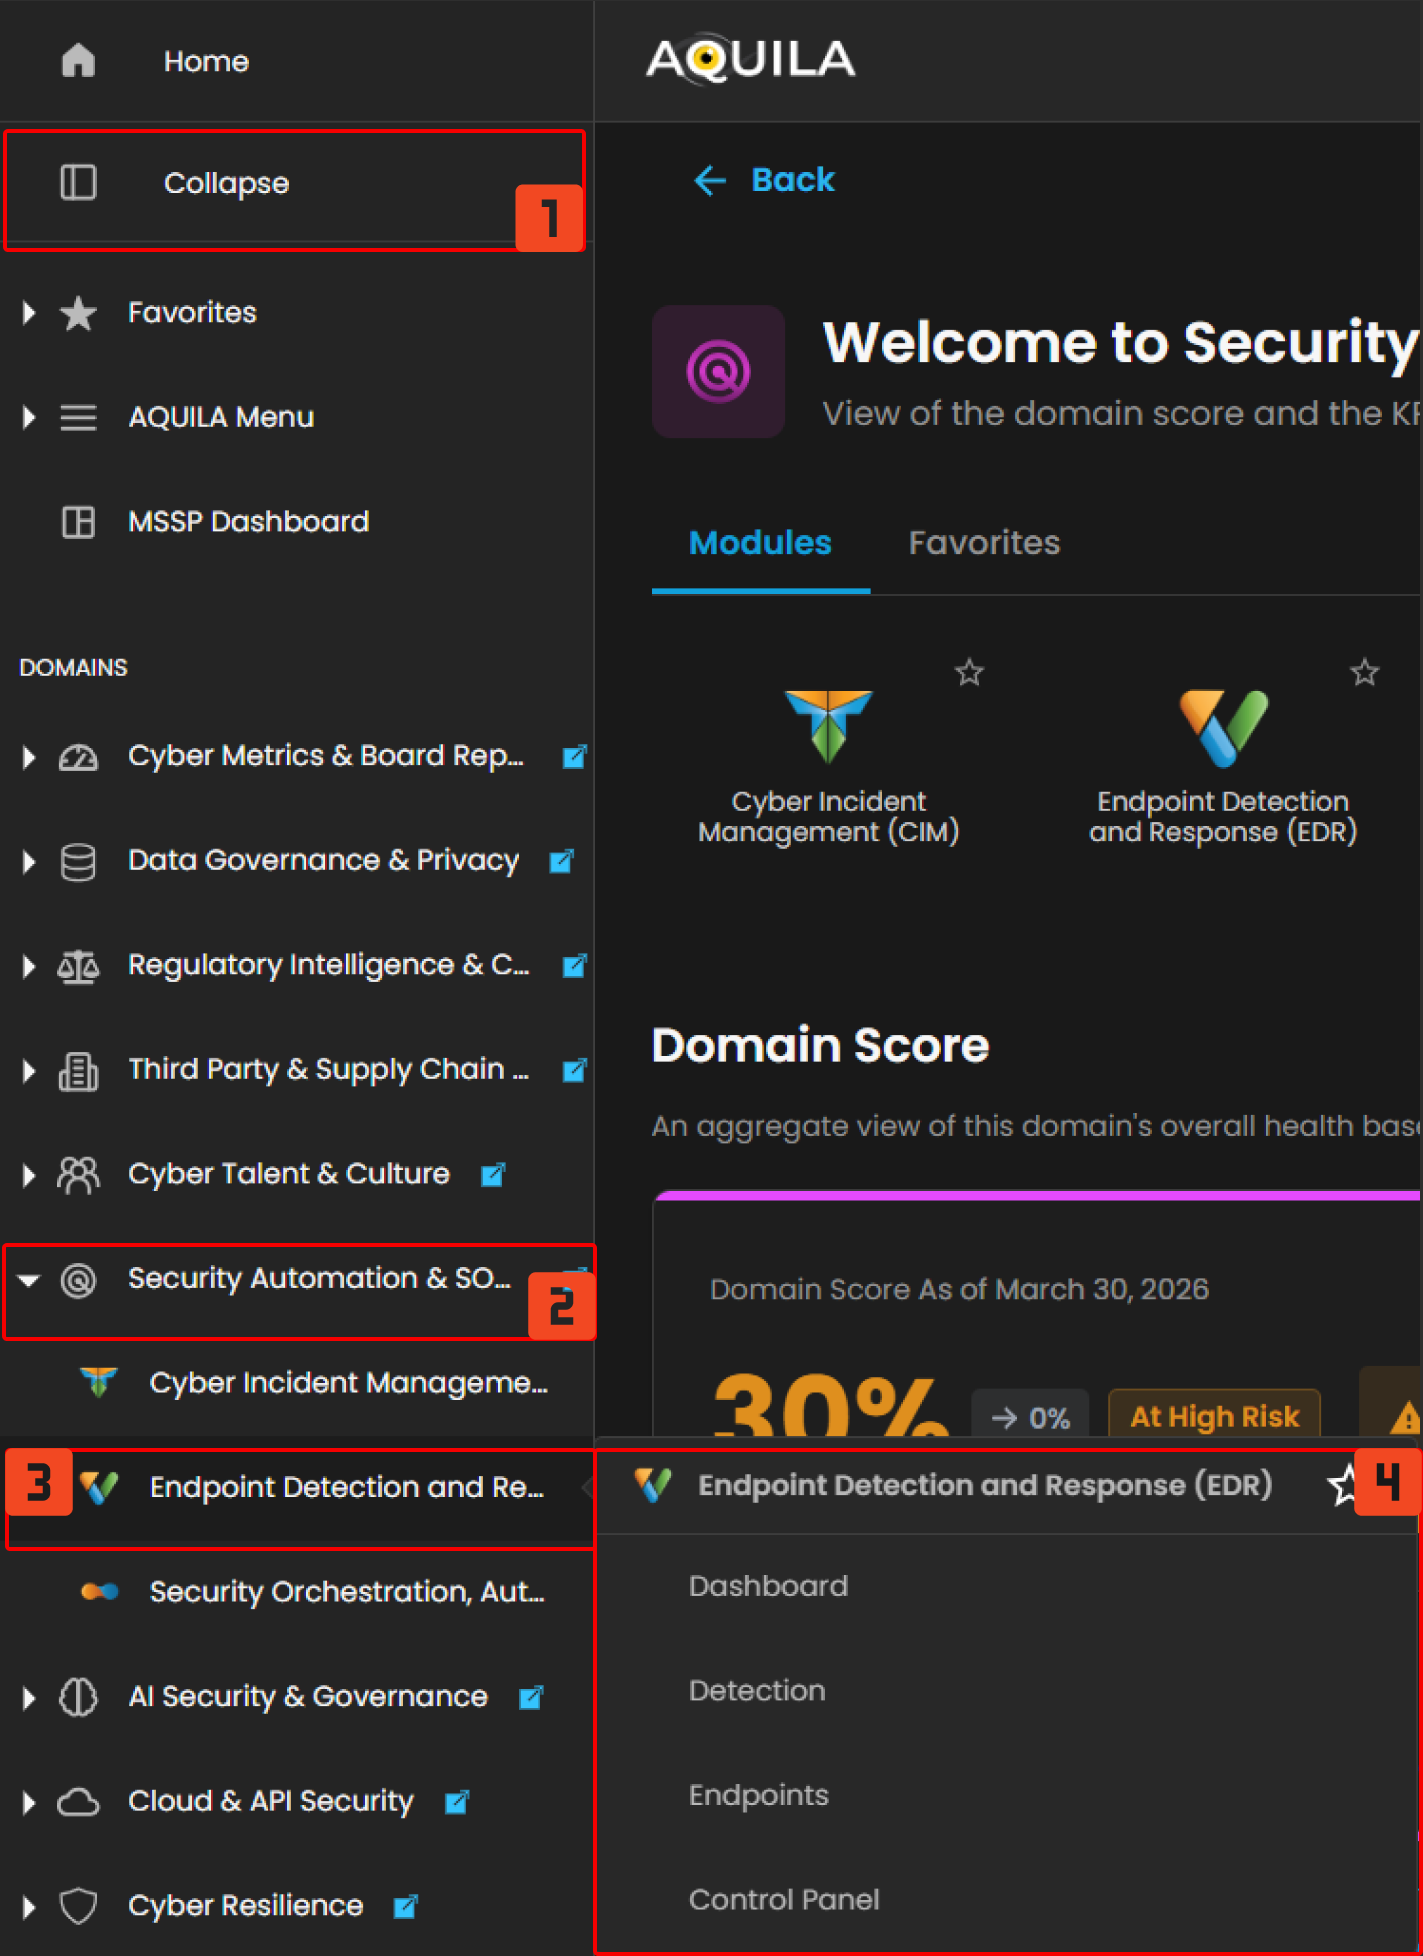Expand the AQUILA Menu section
1423x1956 pixels.
point(29,417)
